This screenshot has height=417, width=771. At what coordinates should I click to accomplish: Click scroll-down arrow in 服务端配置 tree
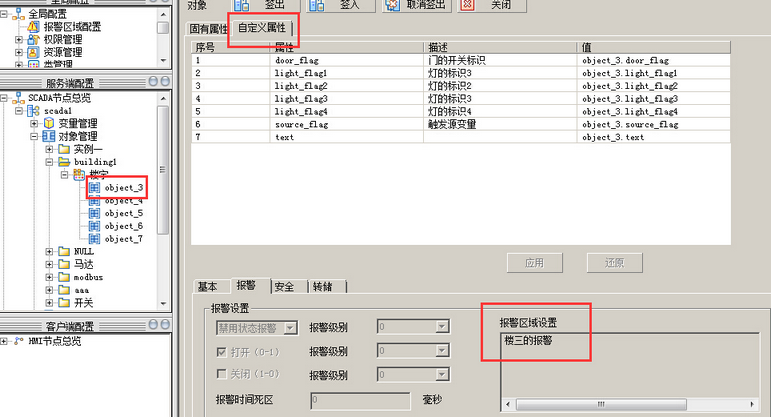(x=163, y=303)
